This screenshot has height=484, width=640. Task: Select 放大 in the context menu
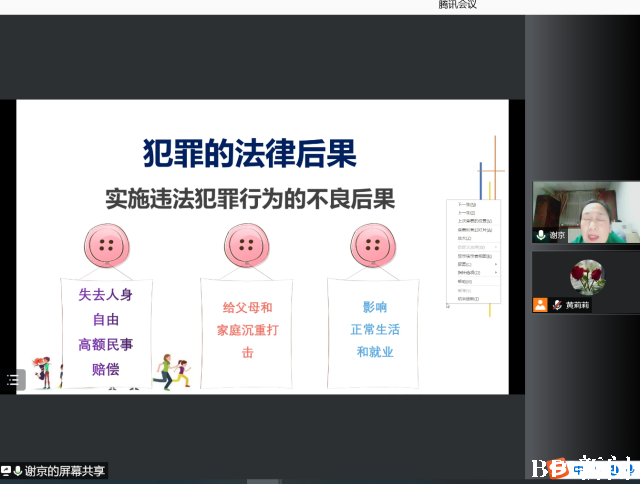tap(464, 238)
